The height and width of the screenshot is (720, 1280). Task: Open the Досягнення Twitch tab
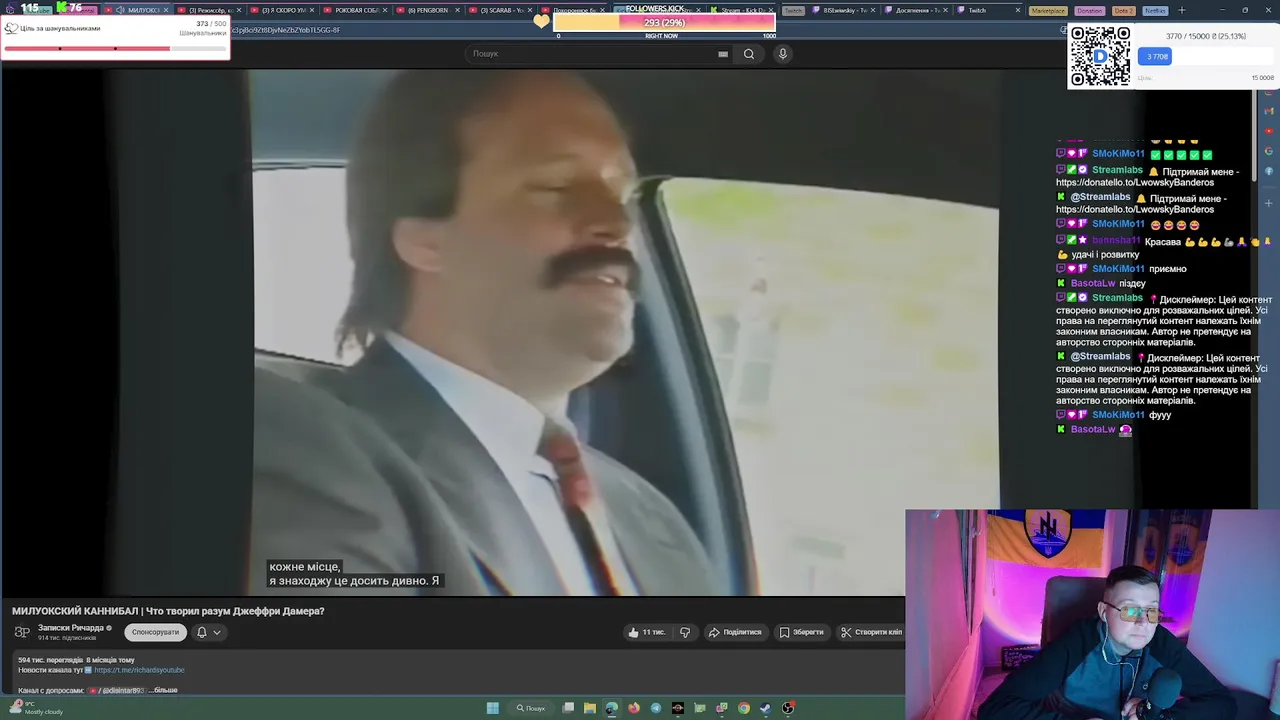coord(917,10)
